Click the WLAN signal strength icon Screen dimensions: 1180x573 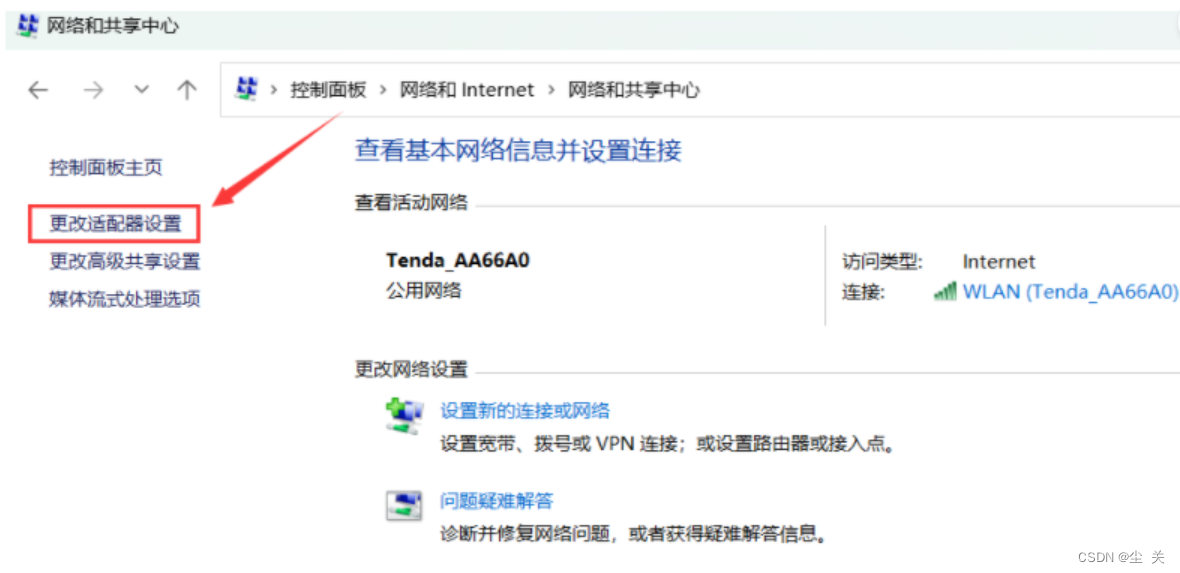pos(945,291)
